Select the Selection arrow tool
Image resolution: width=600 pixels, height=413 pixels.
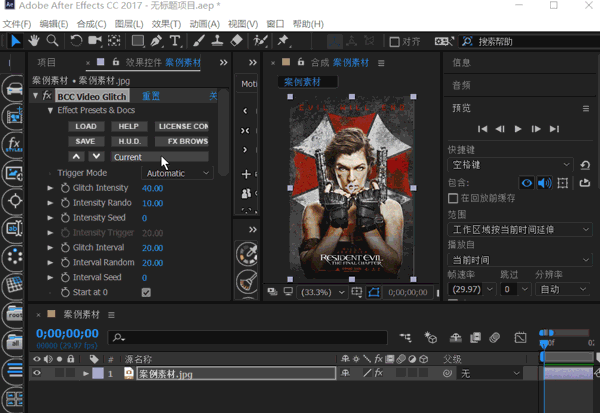[16, 41]
